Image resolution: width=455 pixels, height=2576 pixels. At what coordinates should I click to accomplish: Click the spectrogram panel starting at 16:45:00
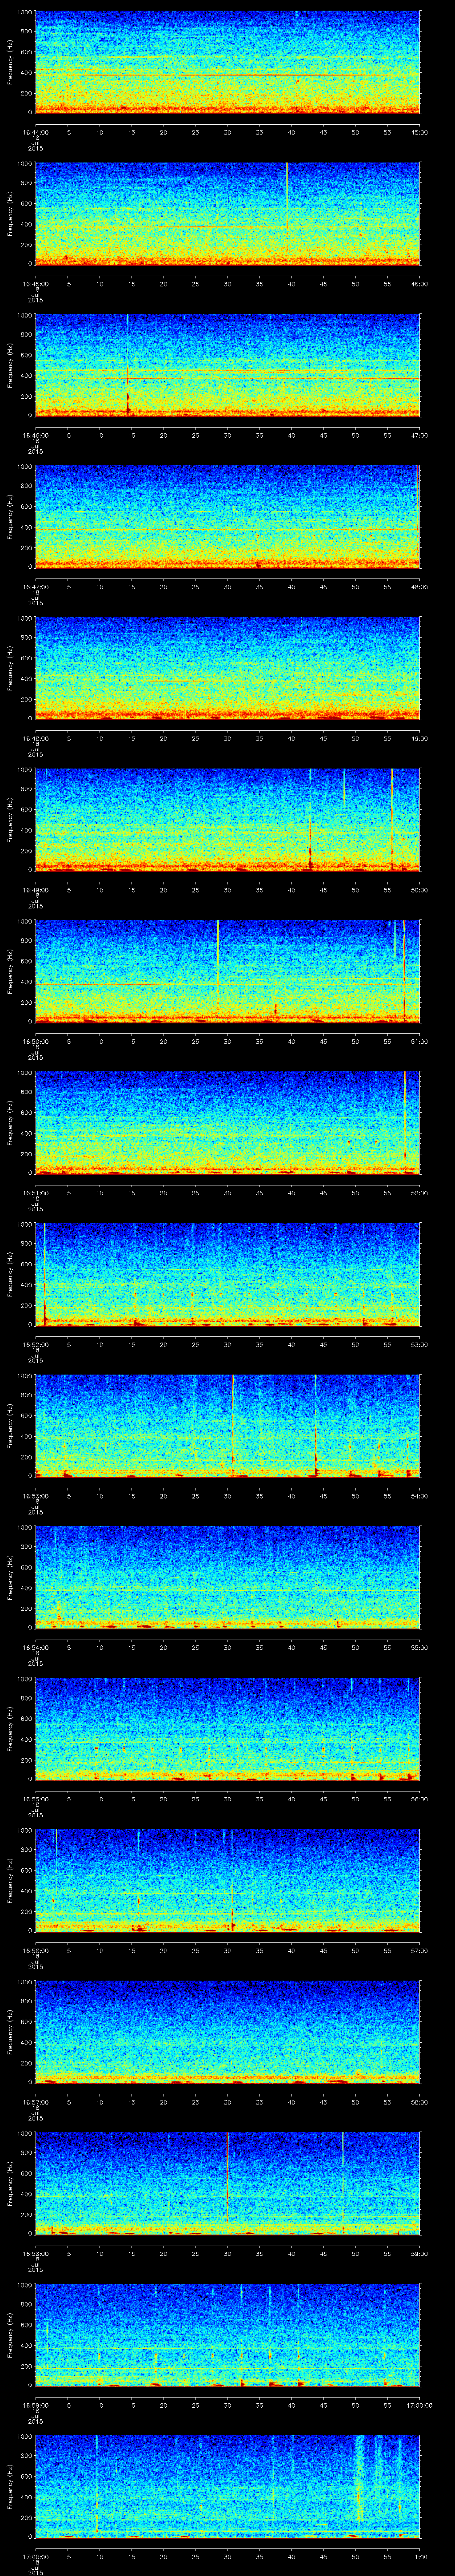pos(227,213)
